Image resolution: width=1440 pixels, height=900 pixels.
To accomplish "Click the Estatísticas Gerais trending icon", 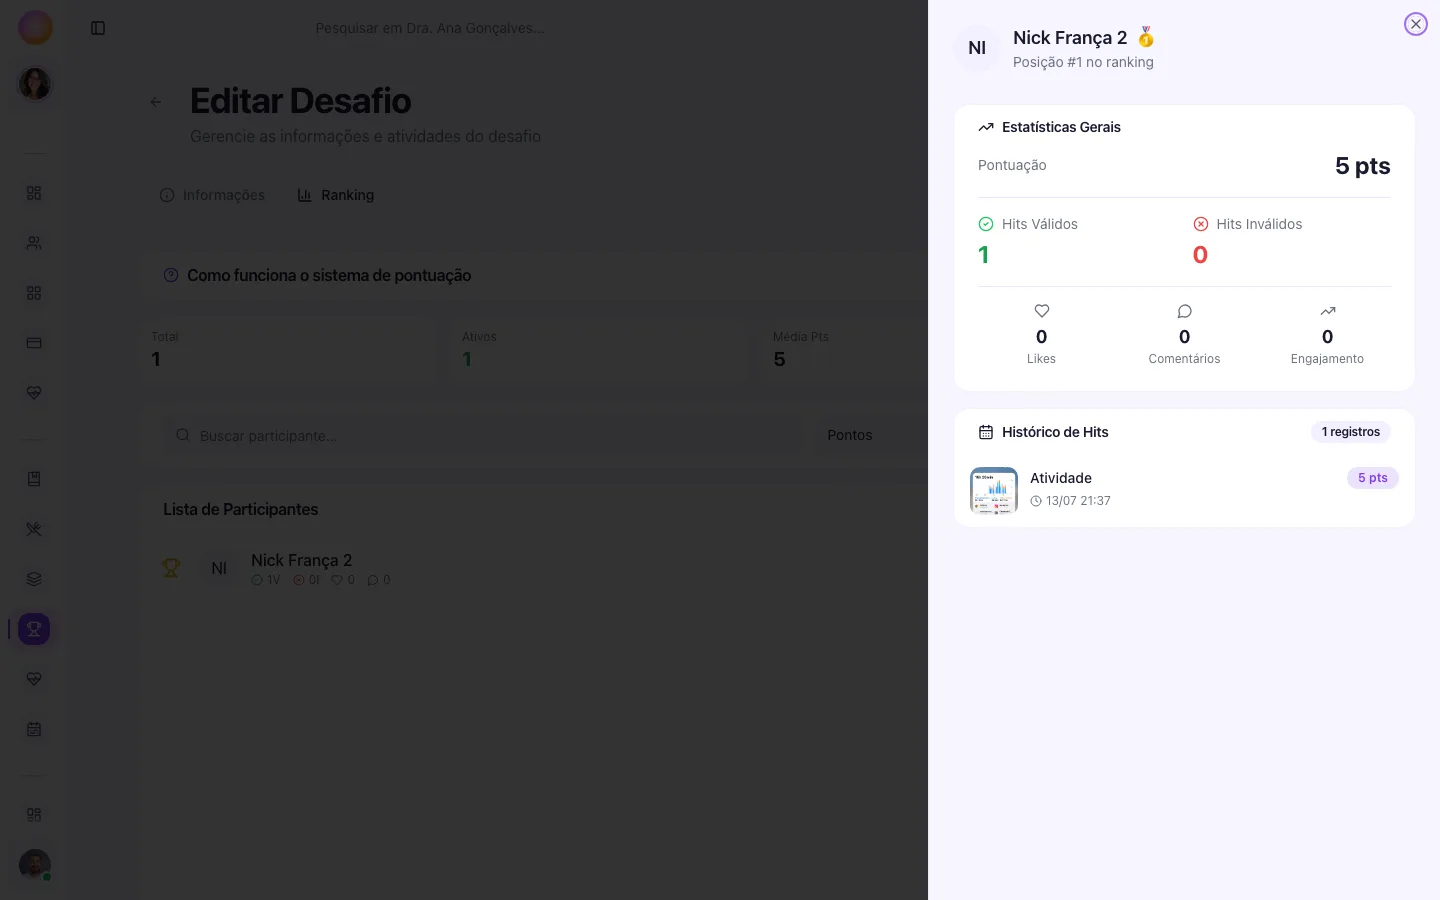I will 986,127.
